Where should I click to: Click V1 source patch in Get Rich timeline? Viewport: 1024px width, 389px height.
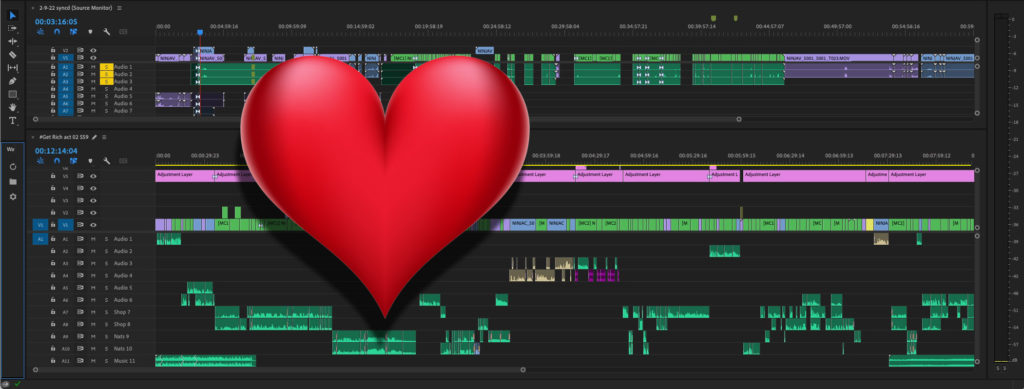pos(40,225)
